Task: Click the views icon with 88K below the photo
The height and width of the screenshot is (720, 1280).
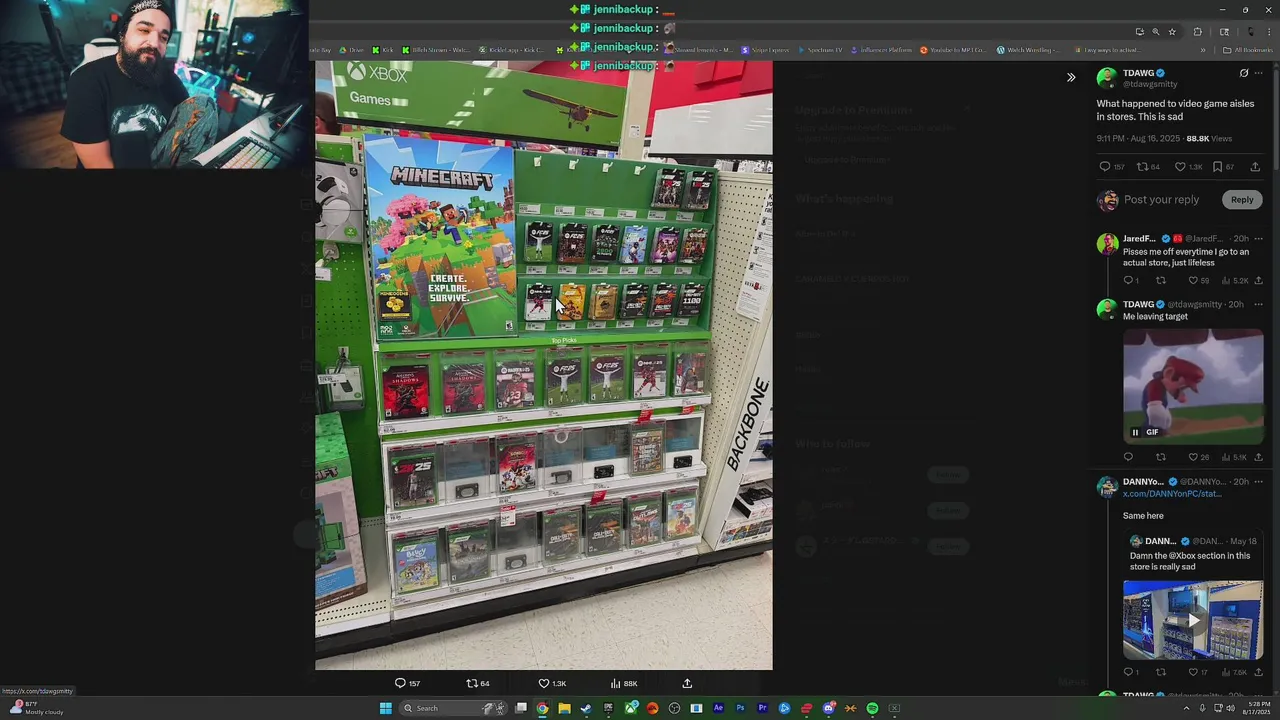Action: click(x=624, y=684)
